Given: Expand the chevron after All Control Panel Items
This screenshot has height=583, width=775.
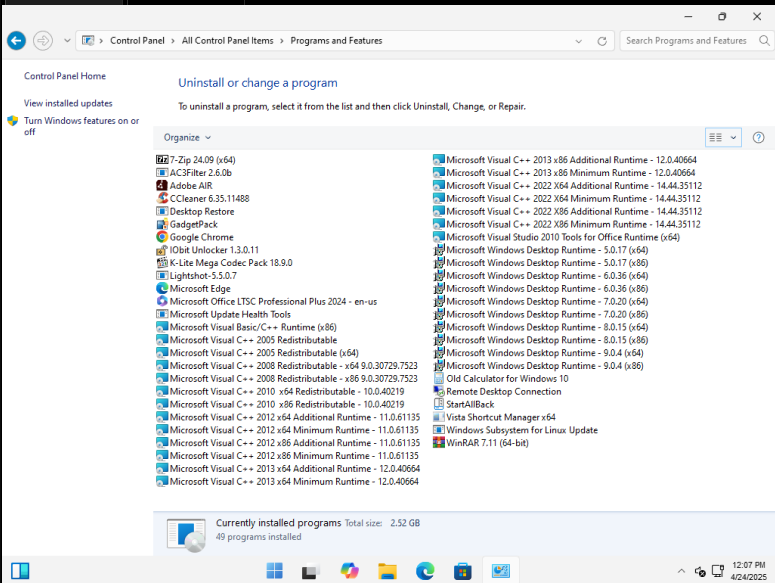Looking at the screenshot, I should tap(282, 41).
